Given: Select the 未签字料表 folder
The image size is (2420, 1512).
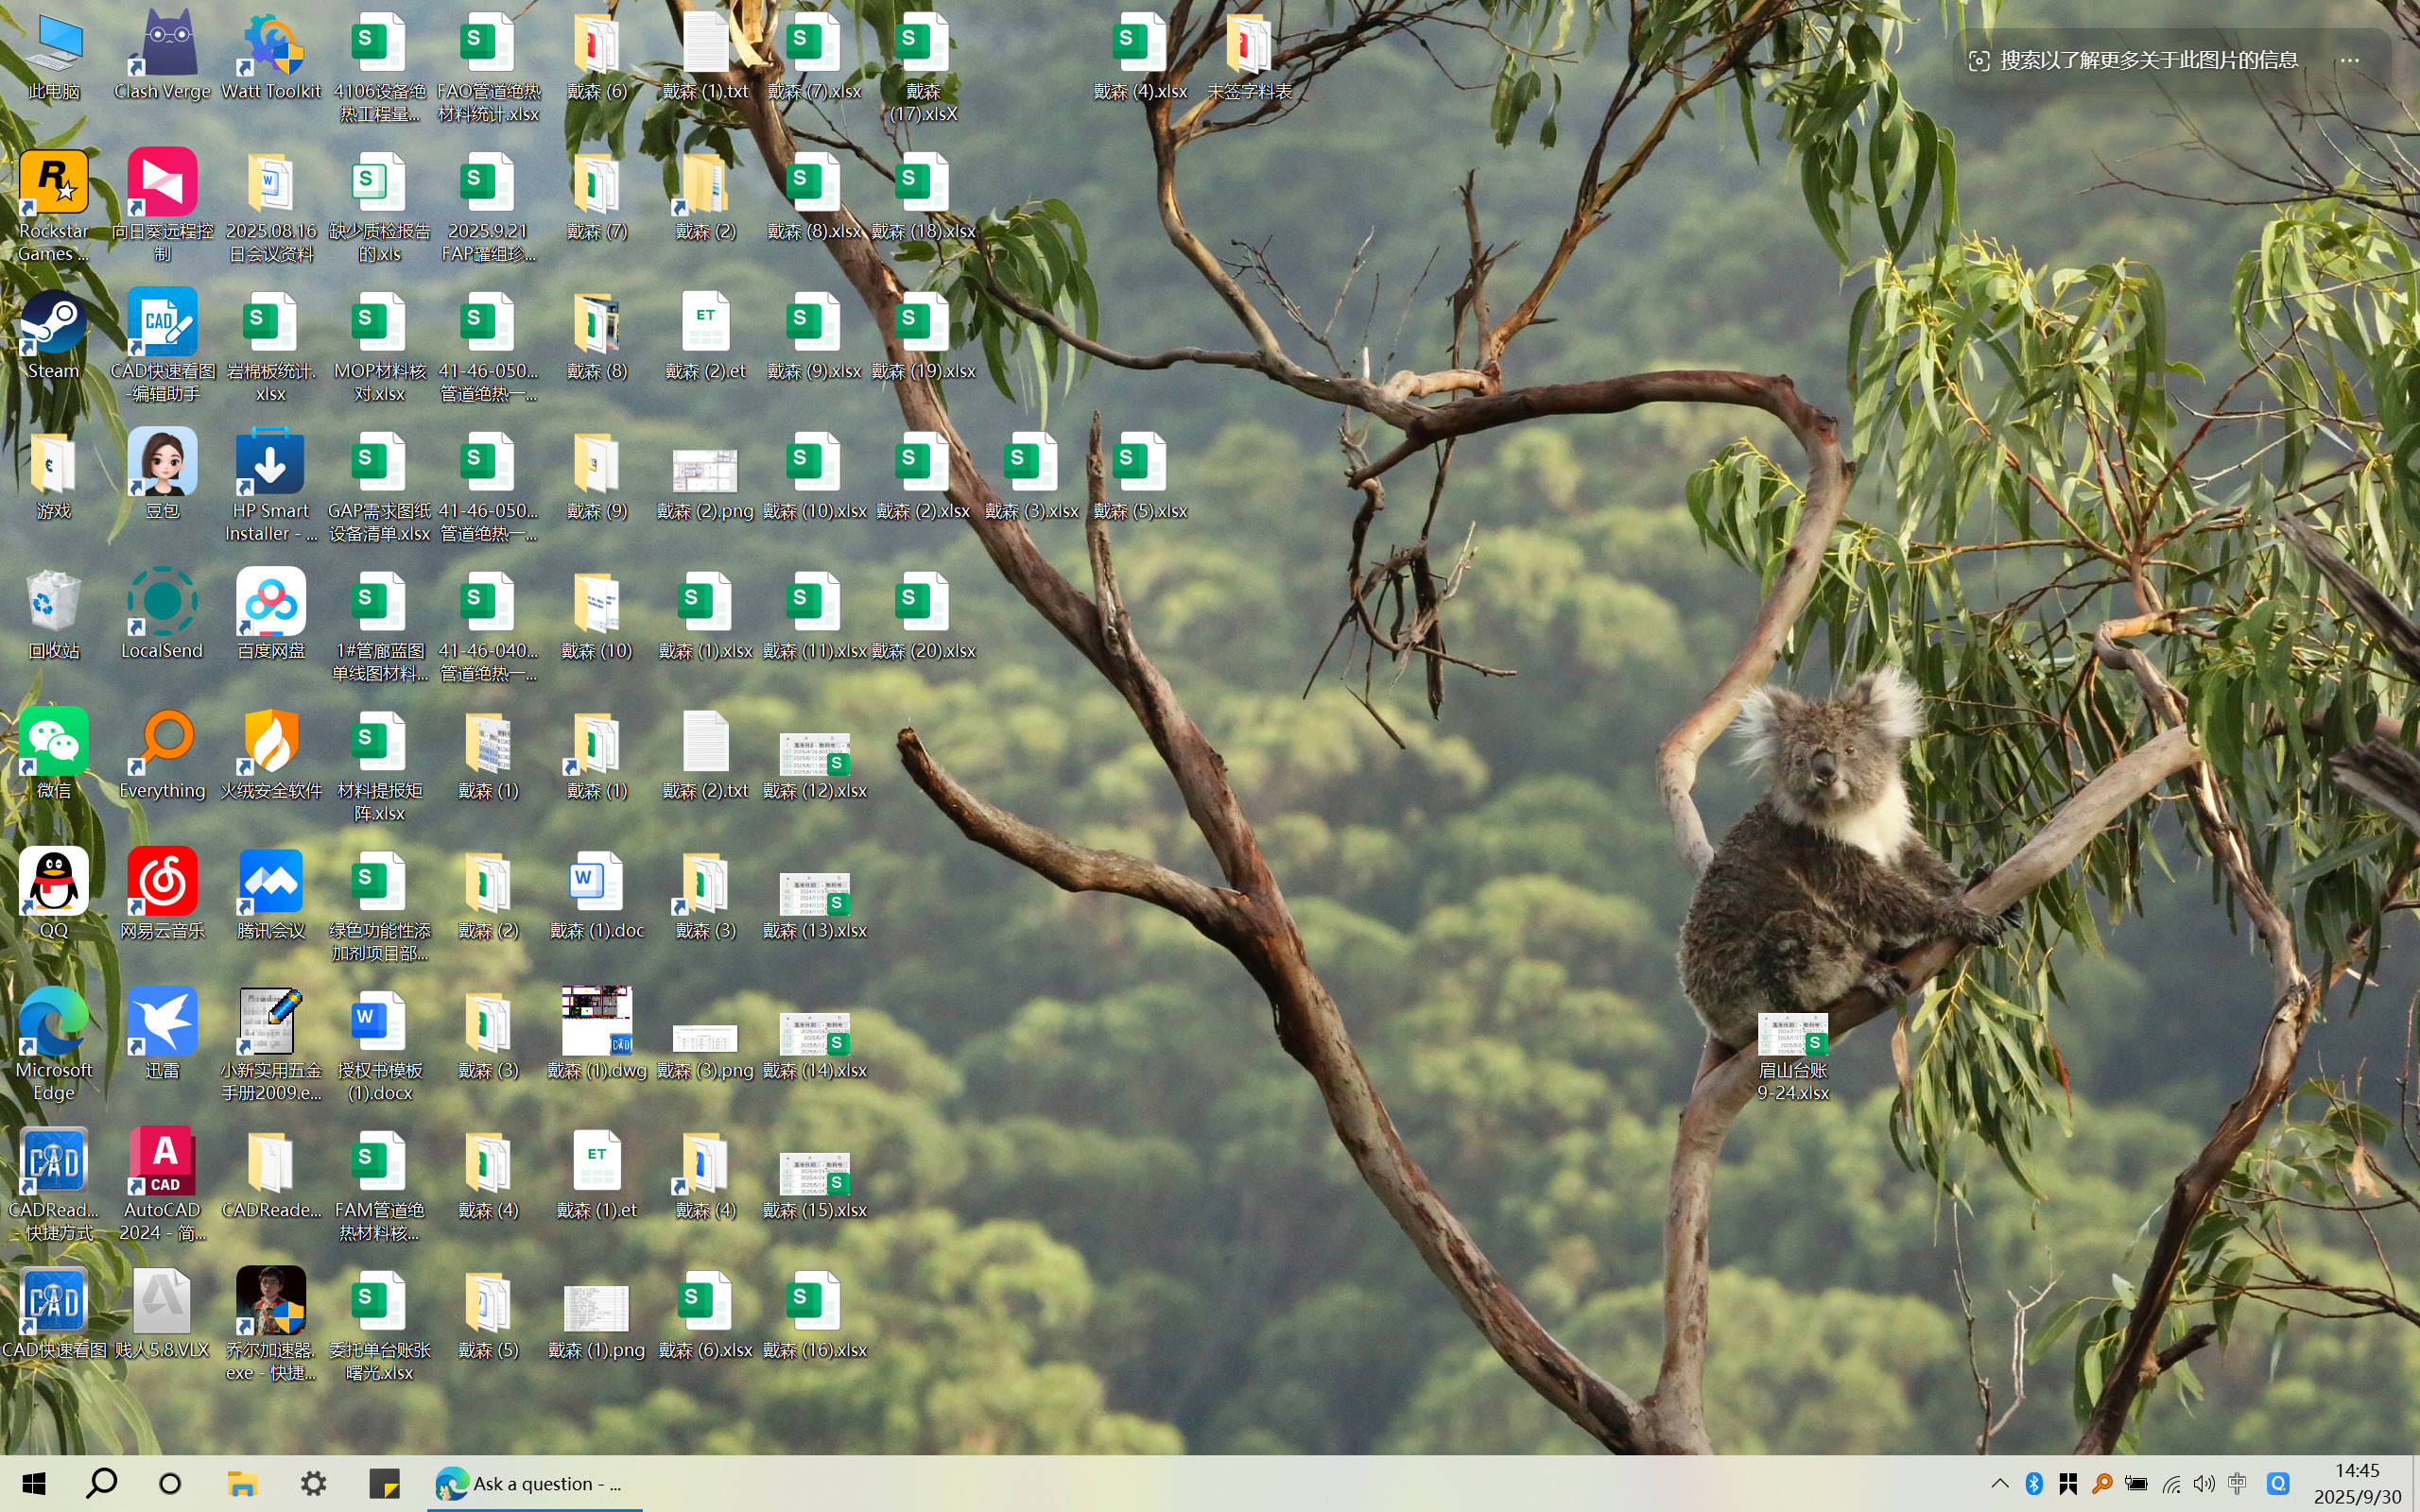Looking at the screenshot, I should click(1249, 56).
